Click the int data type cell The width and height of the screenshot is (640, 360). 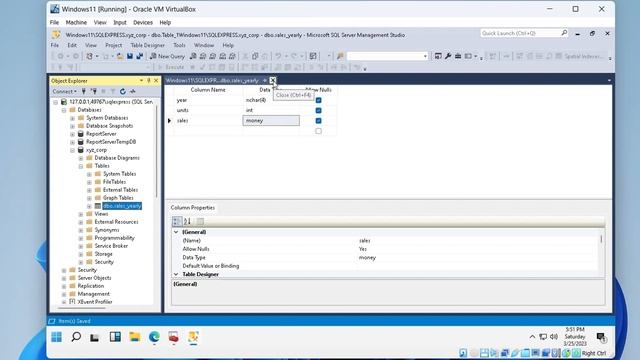pos(271,110)
